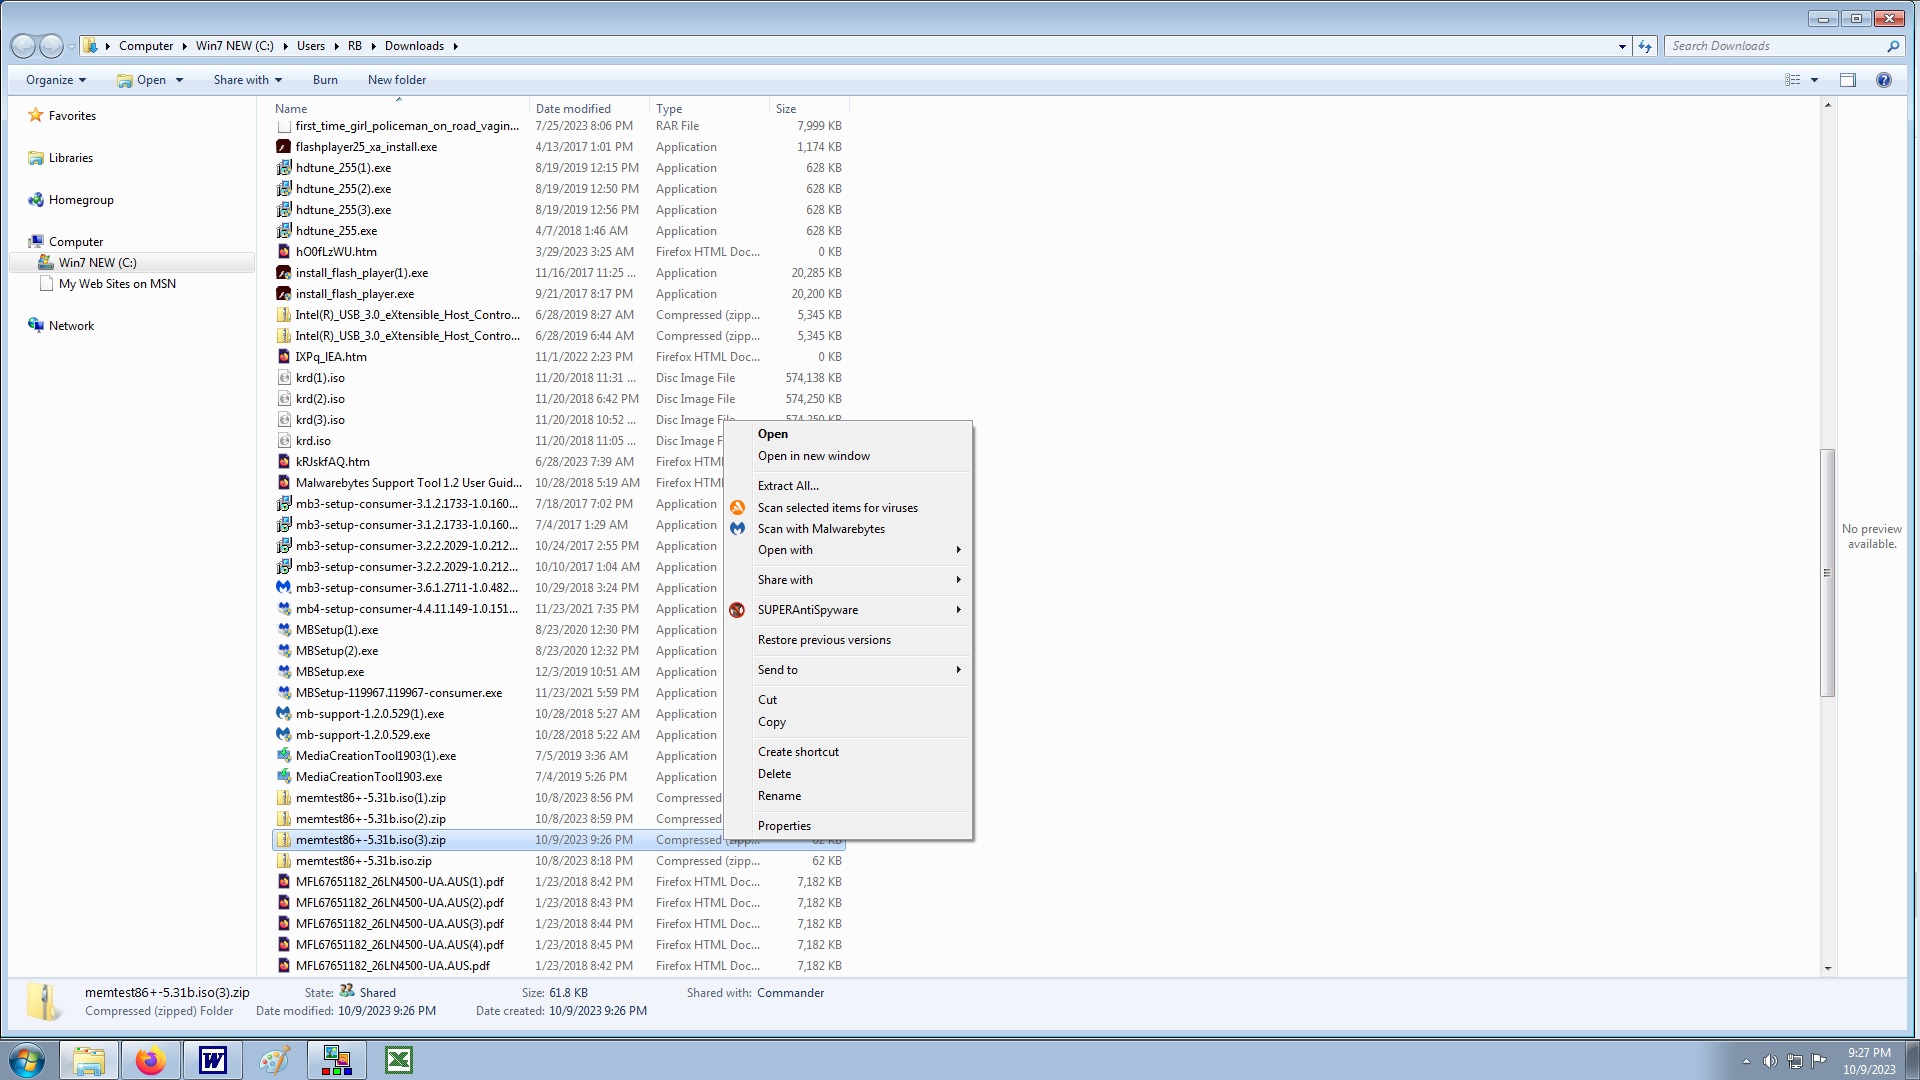Click the refresh address bar icon
1920x1080 pixels.
[1645, 46]
